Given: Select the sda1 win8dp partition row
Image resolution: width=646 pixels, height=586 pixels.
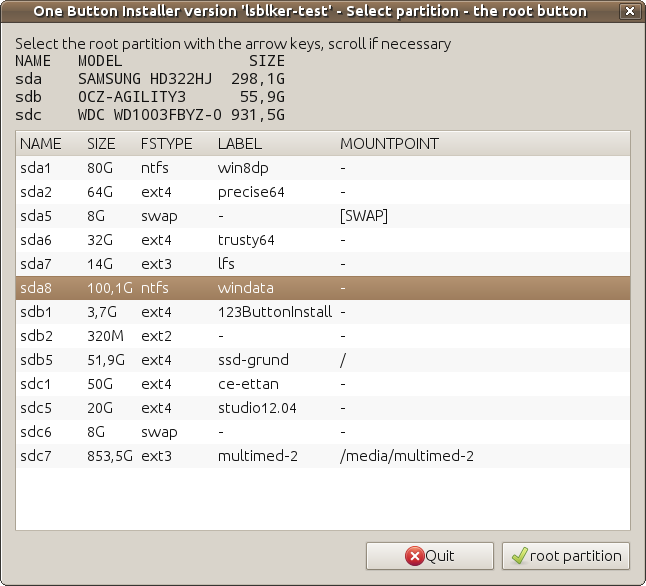Looking at the screenshot, I should [322, 168].
